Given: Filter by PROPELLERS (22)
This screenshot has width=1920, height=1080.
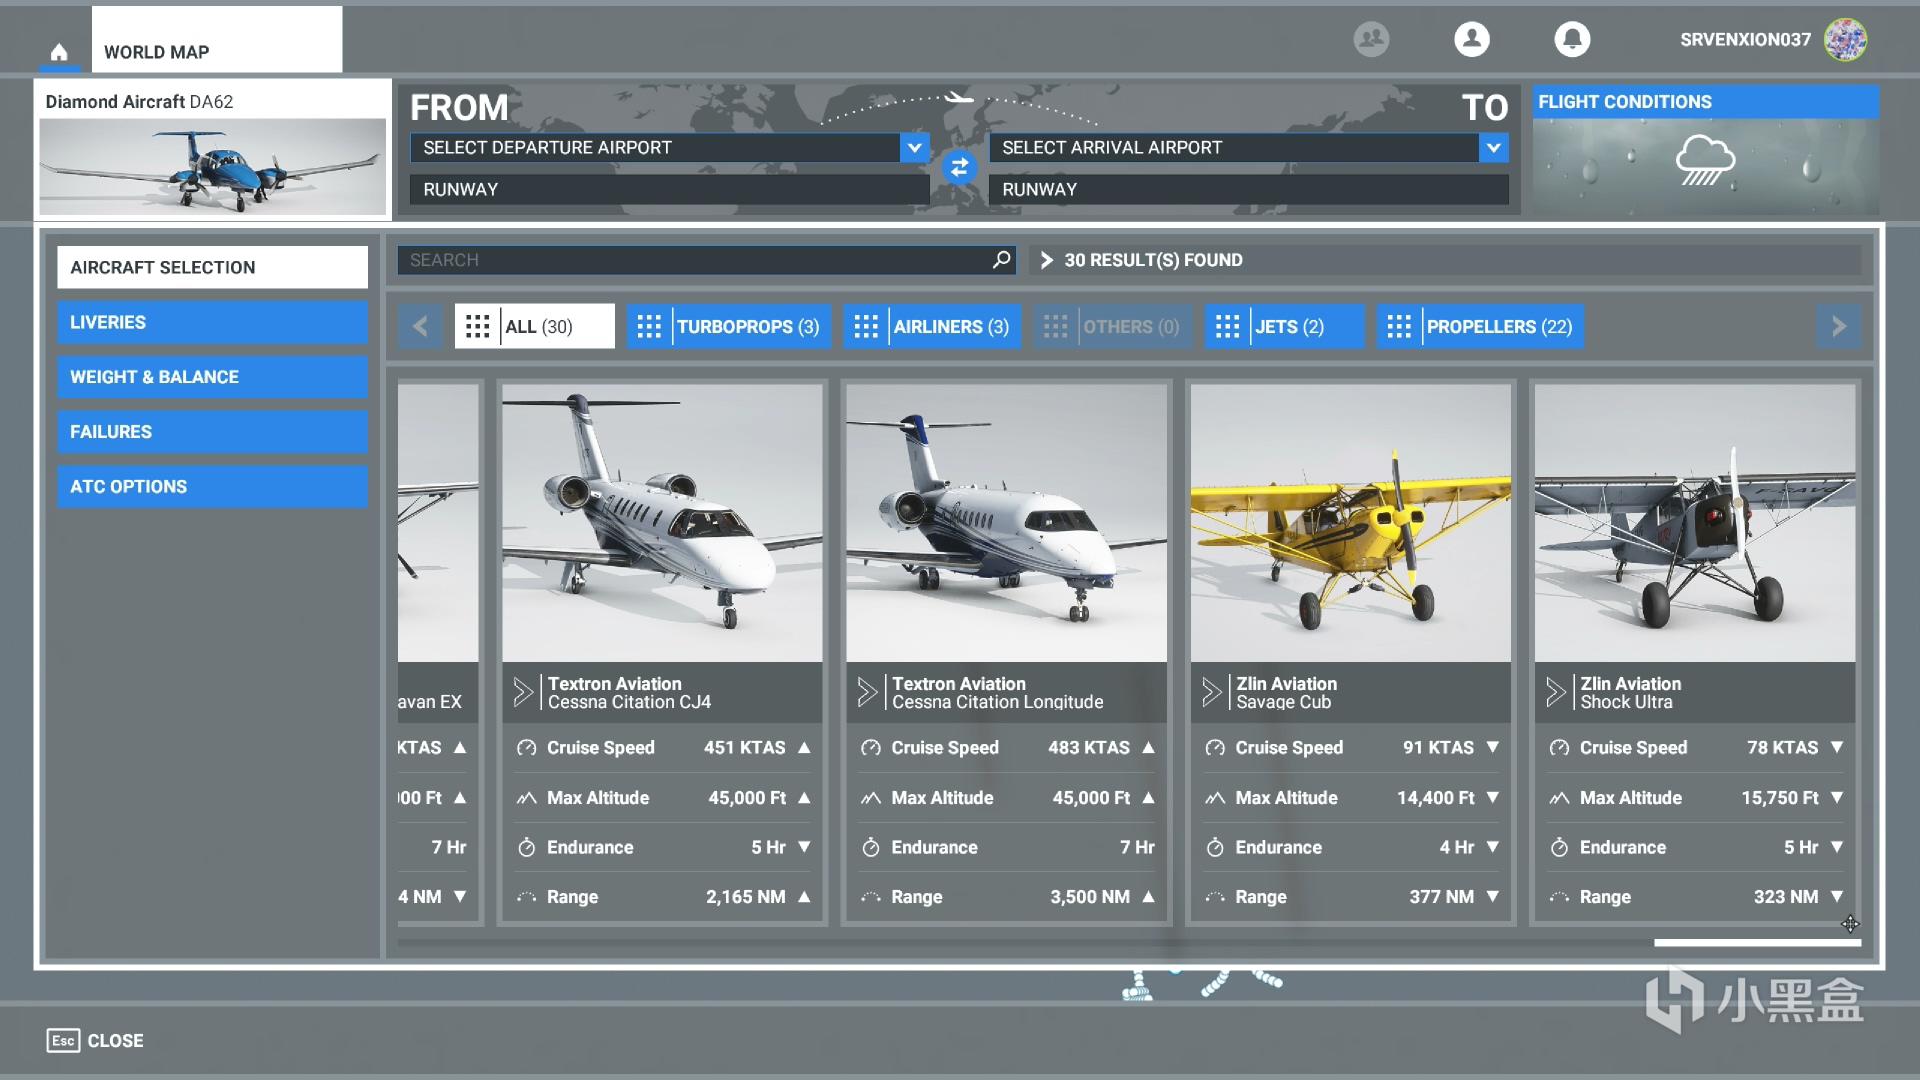Looking at the screenshot, I should tap(1480, 326).
